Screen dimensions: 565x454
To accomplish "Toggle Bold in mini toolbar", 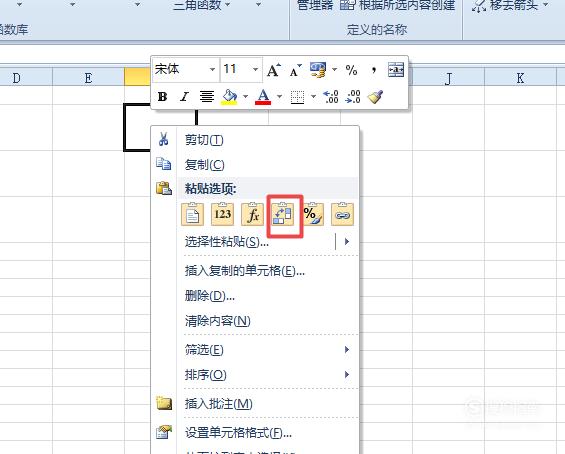I will click(x=163, y=97).
